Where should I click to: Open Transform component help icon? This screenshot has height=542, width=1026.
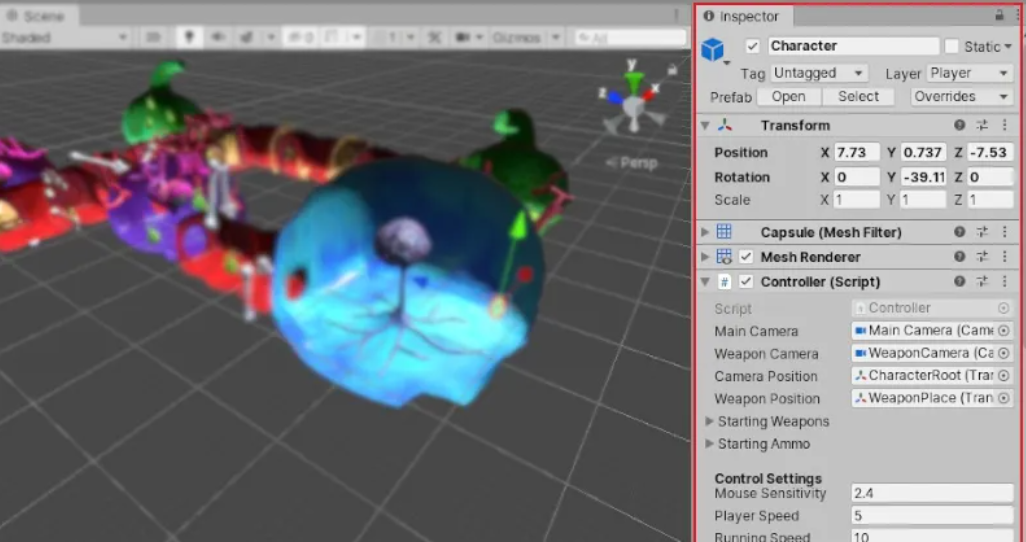tap(959, 126)
